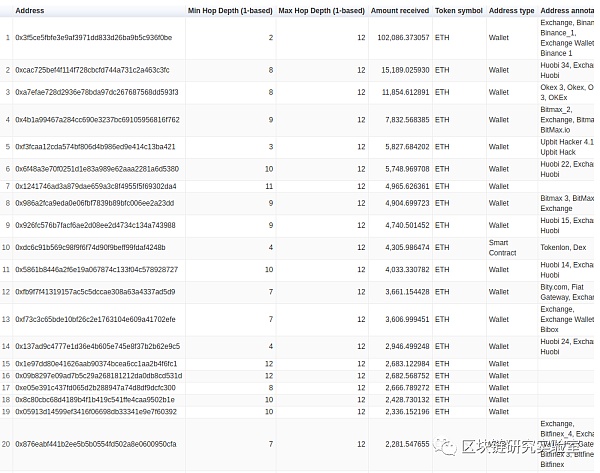
Task: Click the Address annotation column header
Action: pyautogui.click(x=567, y=11)
